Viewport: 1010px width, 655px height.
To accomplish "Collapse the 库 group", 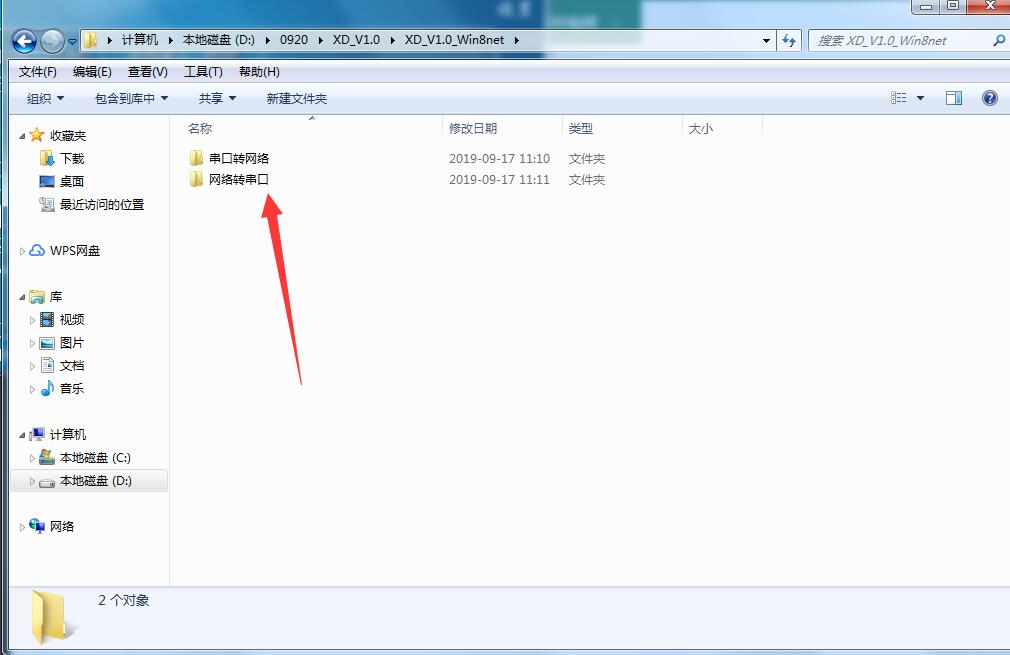I will [x=22, y=297].
